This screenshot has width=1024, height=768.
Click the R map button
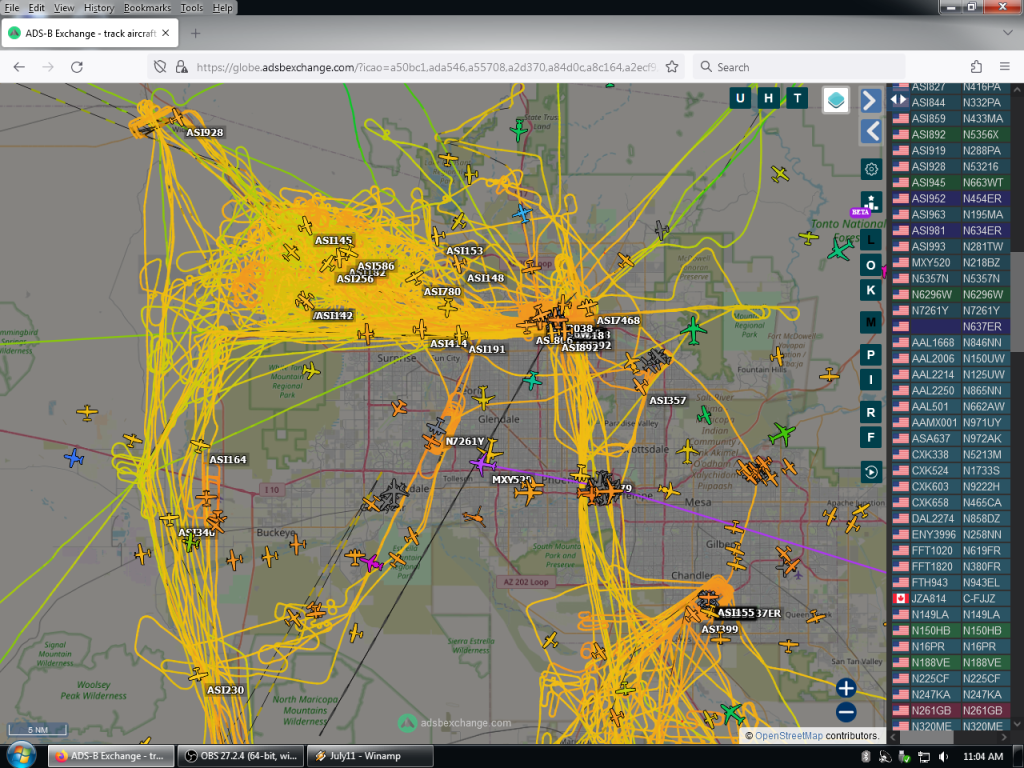click(871, 412)
